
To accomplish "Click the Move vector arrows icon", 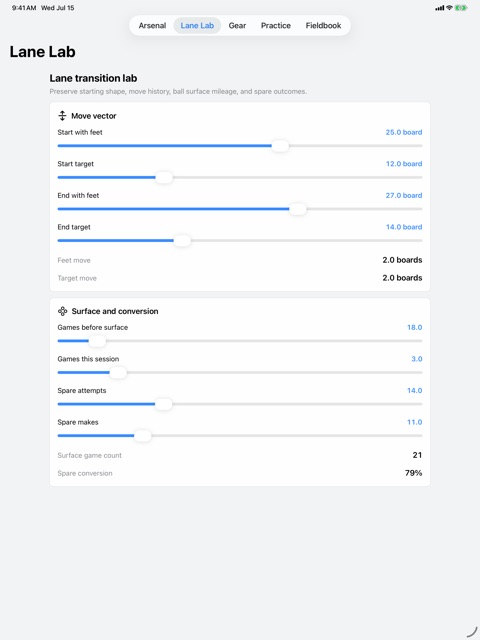I will 62,116.
